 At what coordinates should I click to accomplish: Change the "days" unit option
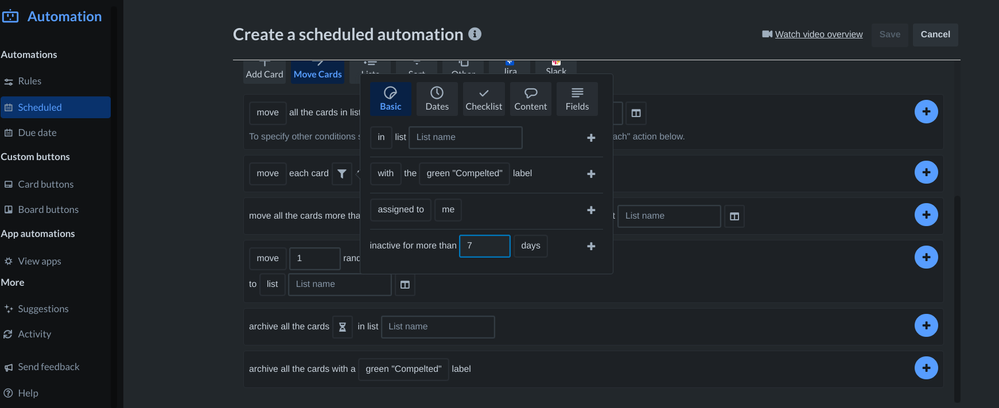[531, 246]
